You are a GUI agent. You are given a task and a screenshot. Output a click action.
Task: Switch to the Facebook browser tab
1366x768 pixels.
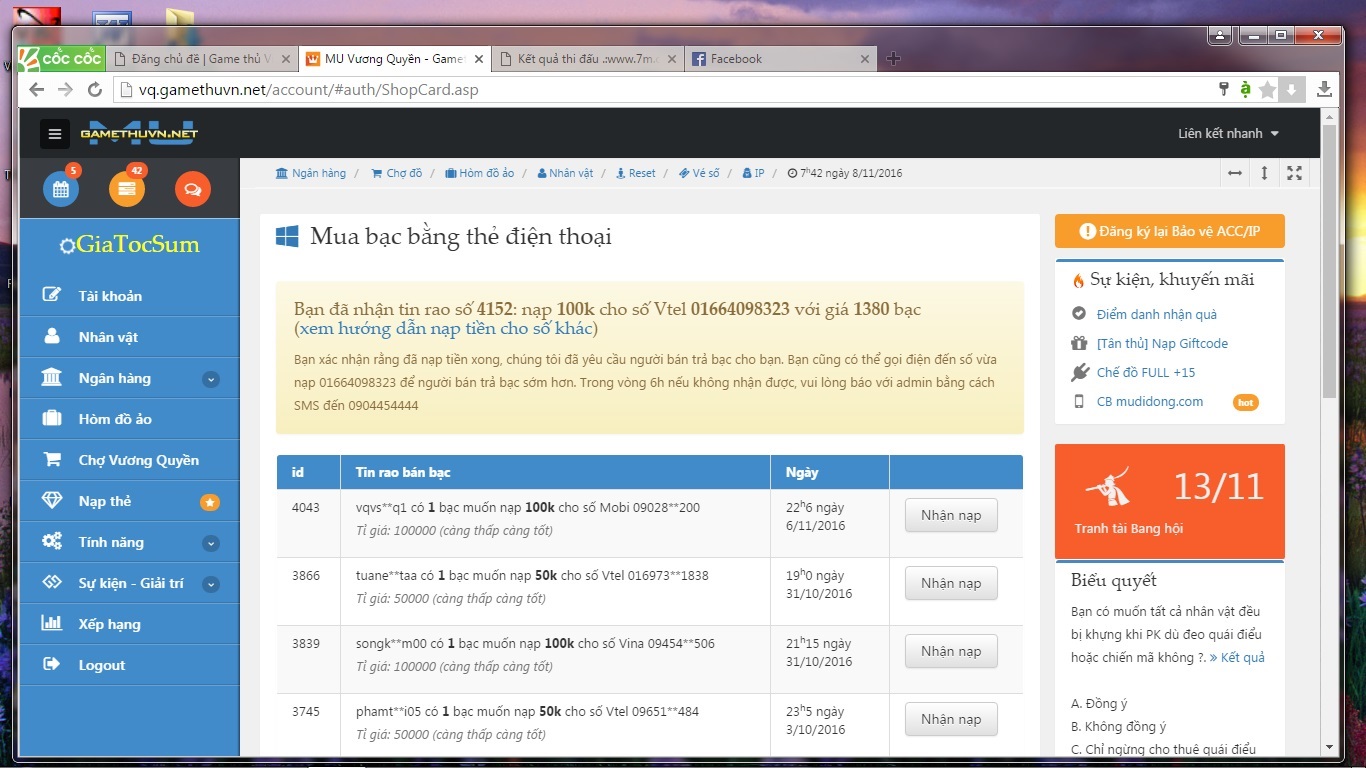click(736, 59)
